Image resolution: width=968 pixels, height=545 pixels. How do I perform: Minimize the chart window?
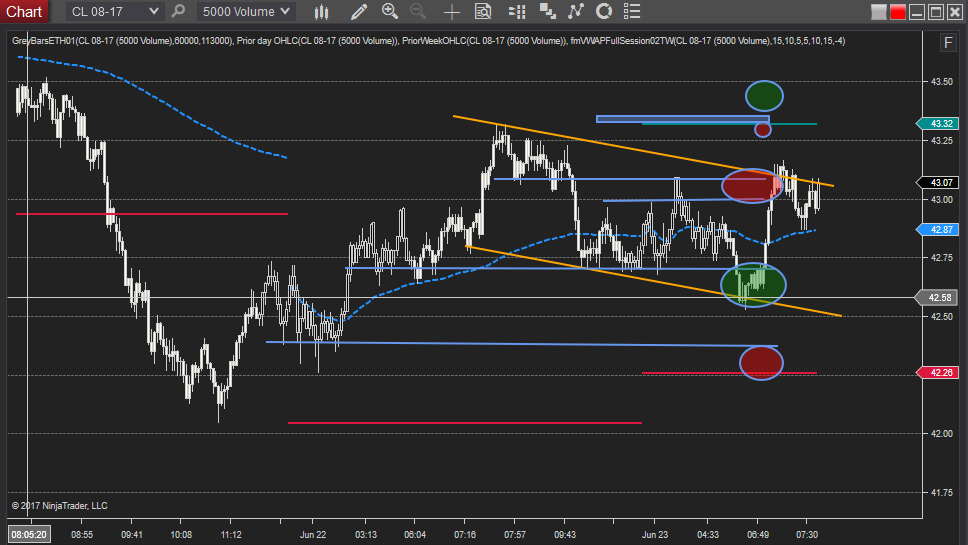pyautogui.click(x=917, y=12)
